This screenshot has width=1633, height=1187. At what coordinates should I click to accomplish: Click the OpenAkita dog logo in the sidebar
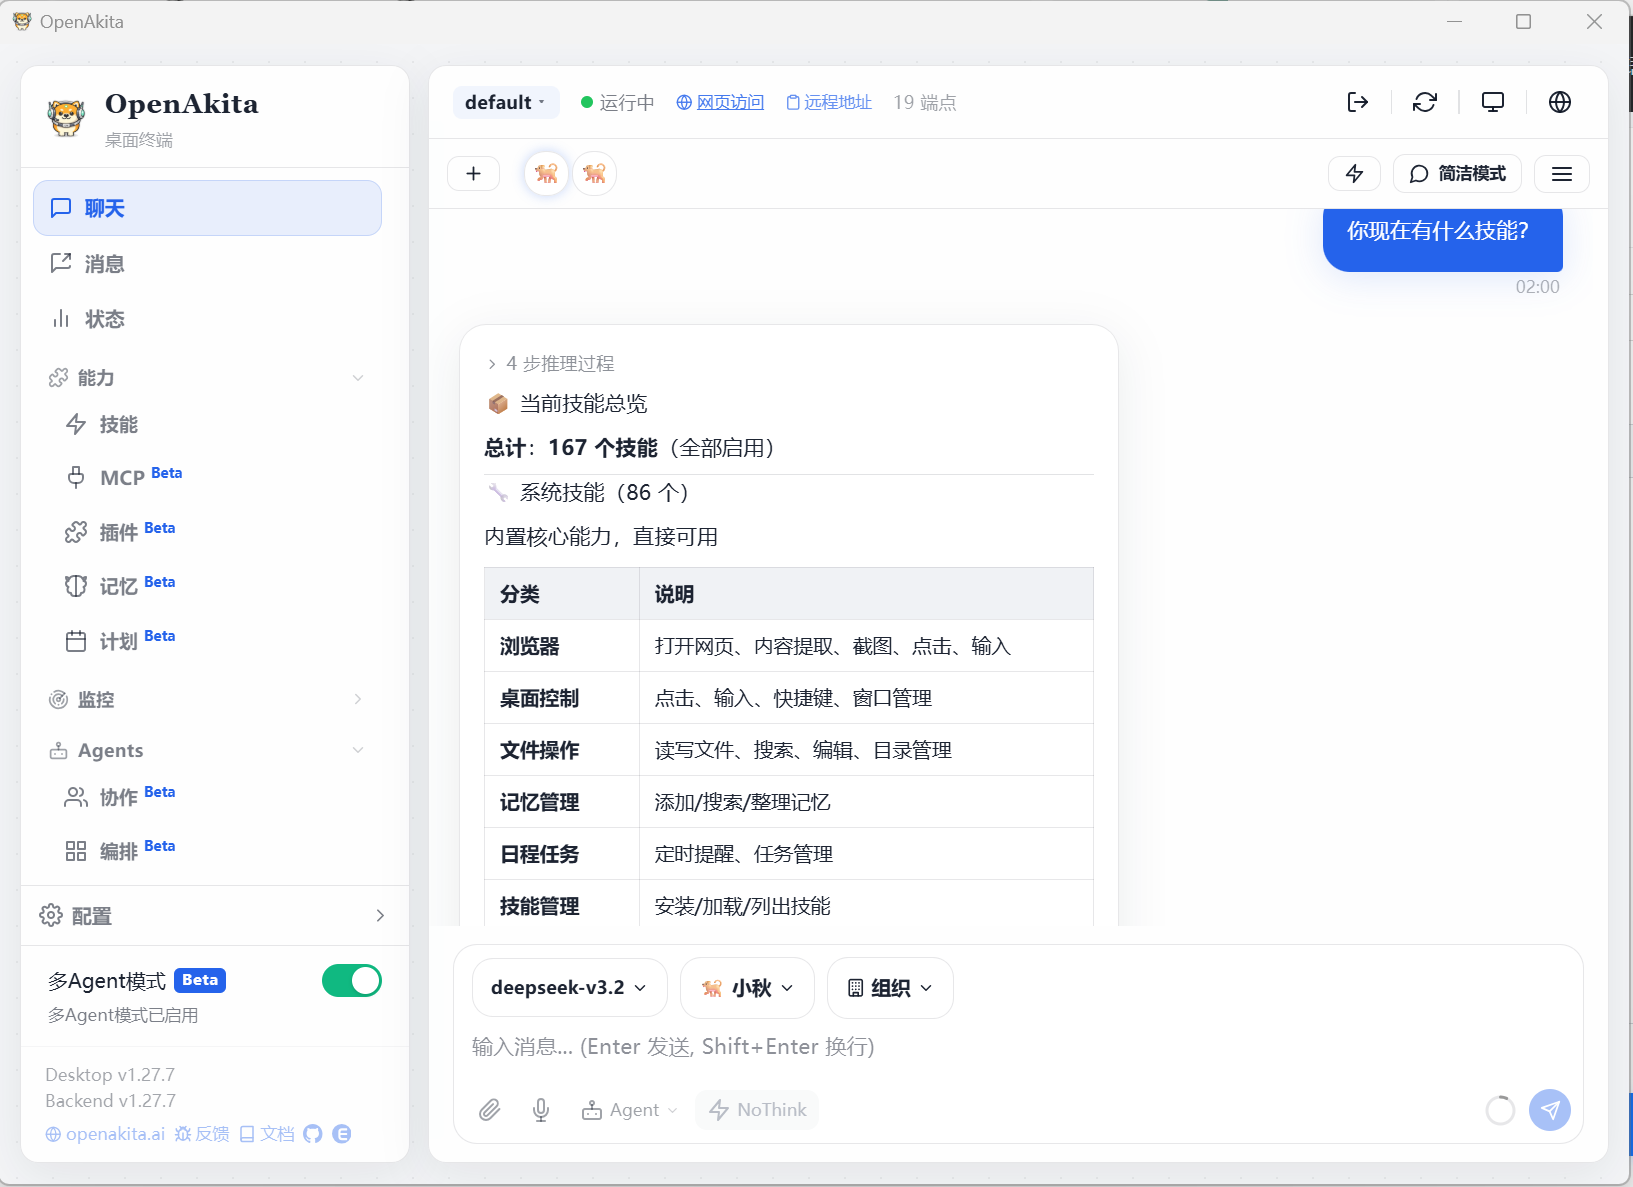(67, 117)
